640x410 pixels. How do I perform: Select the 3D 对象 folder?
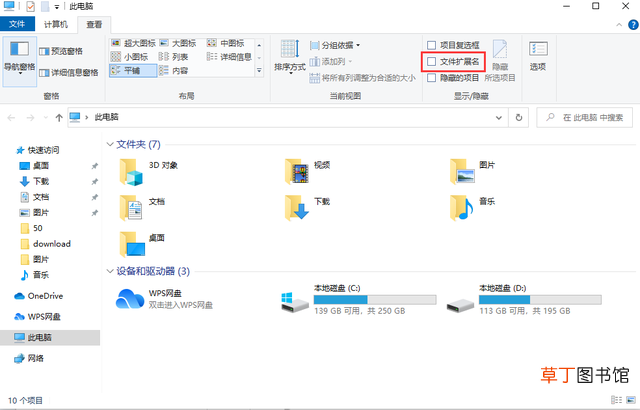click(149, 172)
